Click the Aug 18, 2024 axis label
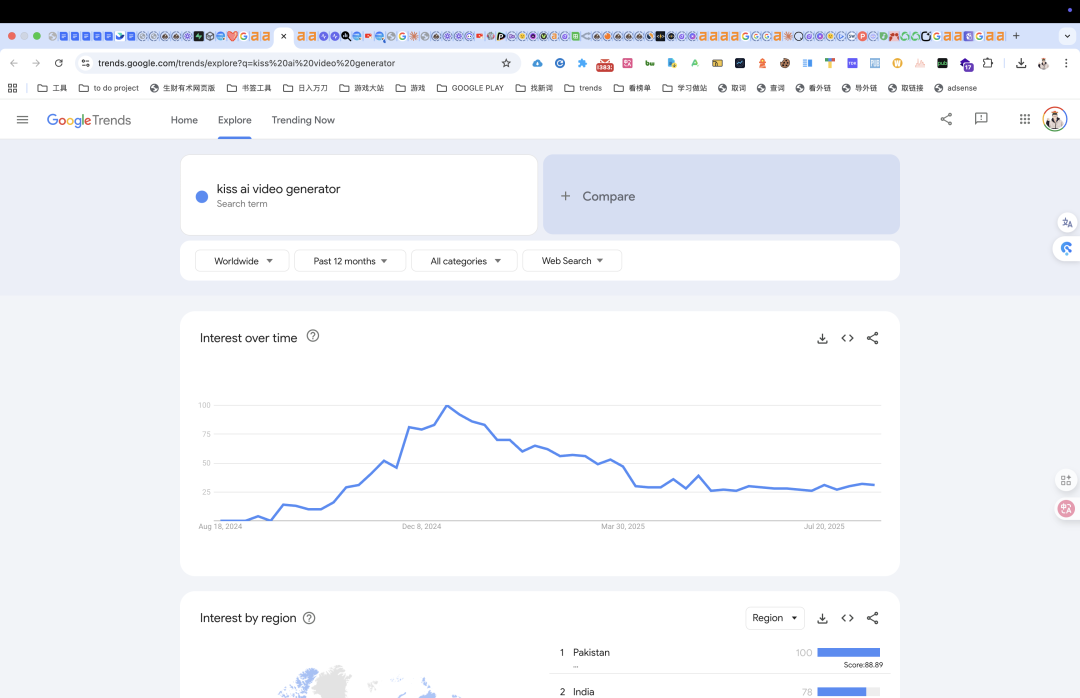Viewport: 1080px width, 698px height. pos(220,526)
